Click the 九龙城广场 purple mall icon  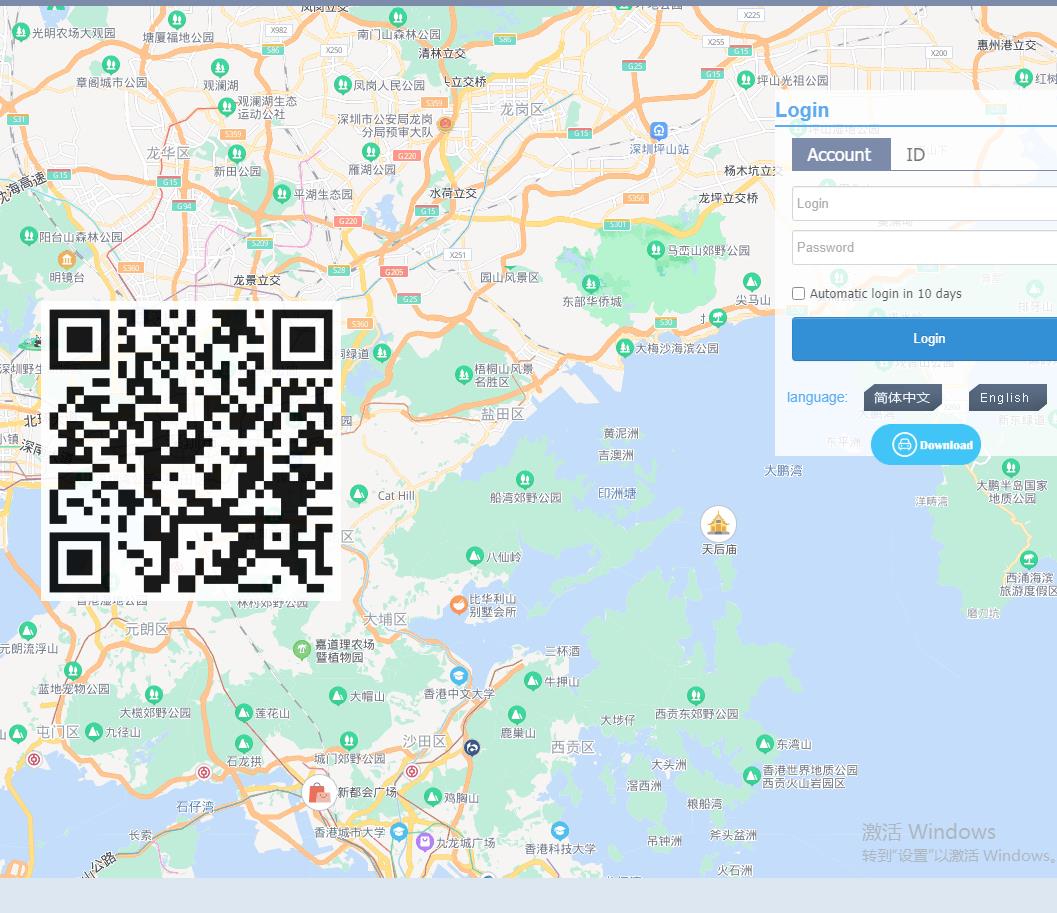[424, 842]
